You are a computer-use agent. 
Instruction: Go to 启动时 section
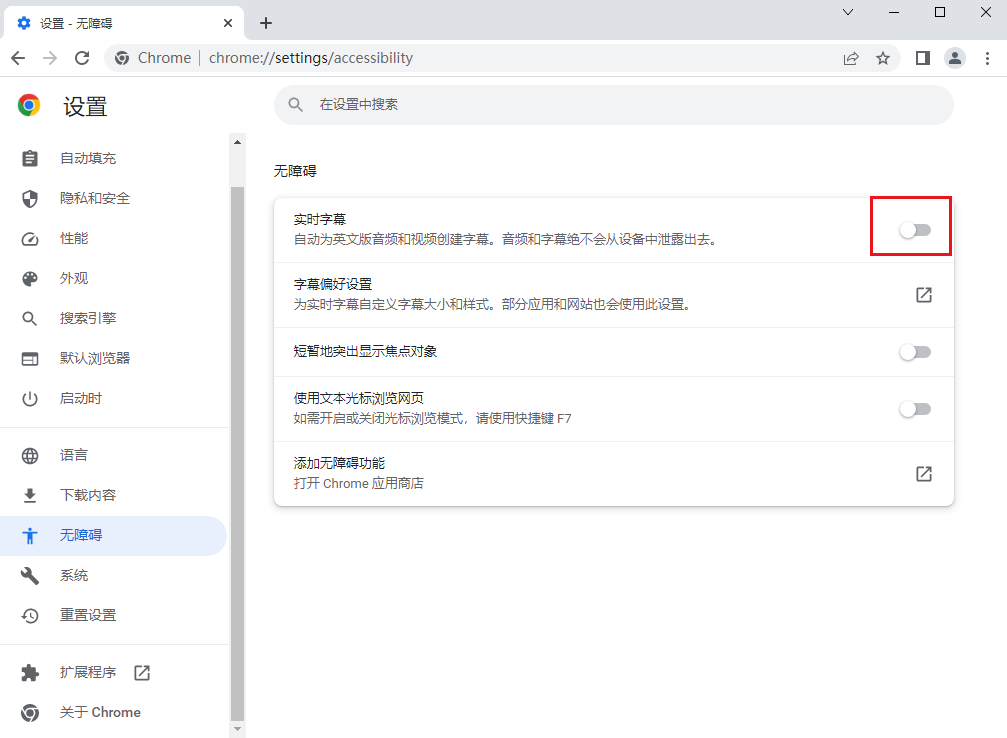[113, 398]
